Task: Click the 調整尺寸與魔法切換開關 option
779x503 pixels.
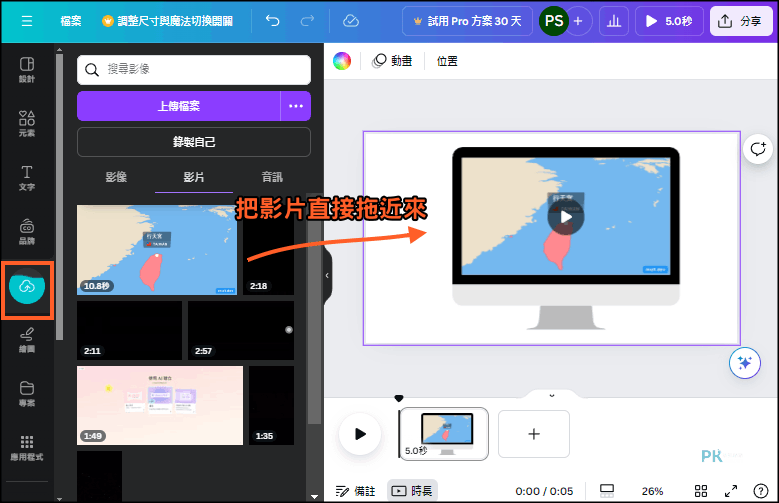Action: [167, 21]
